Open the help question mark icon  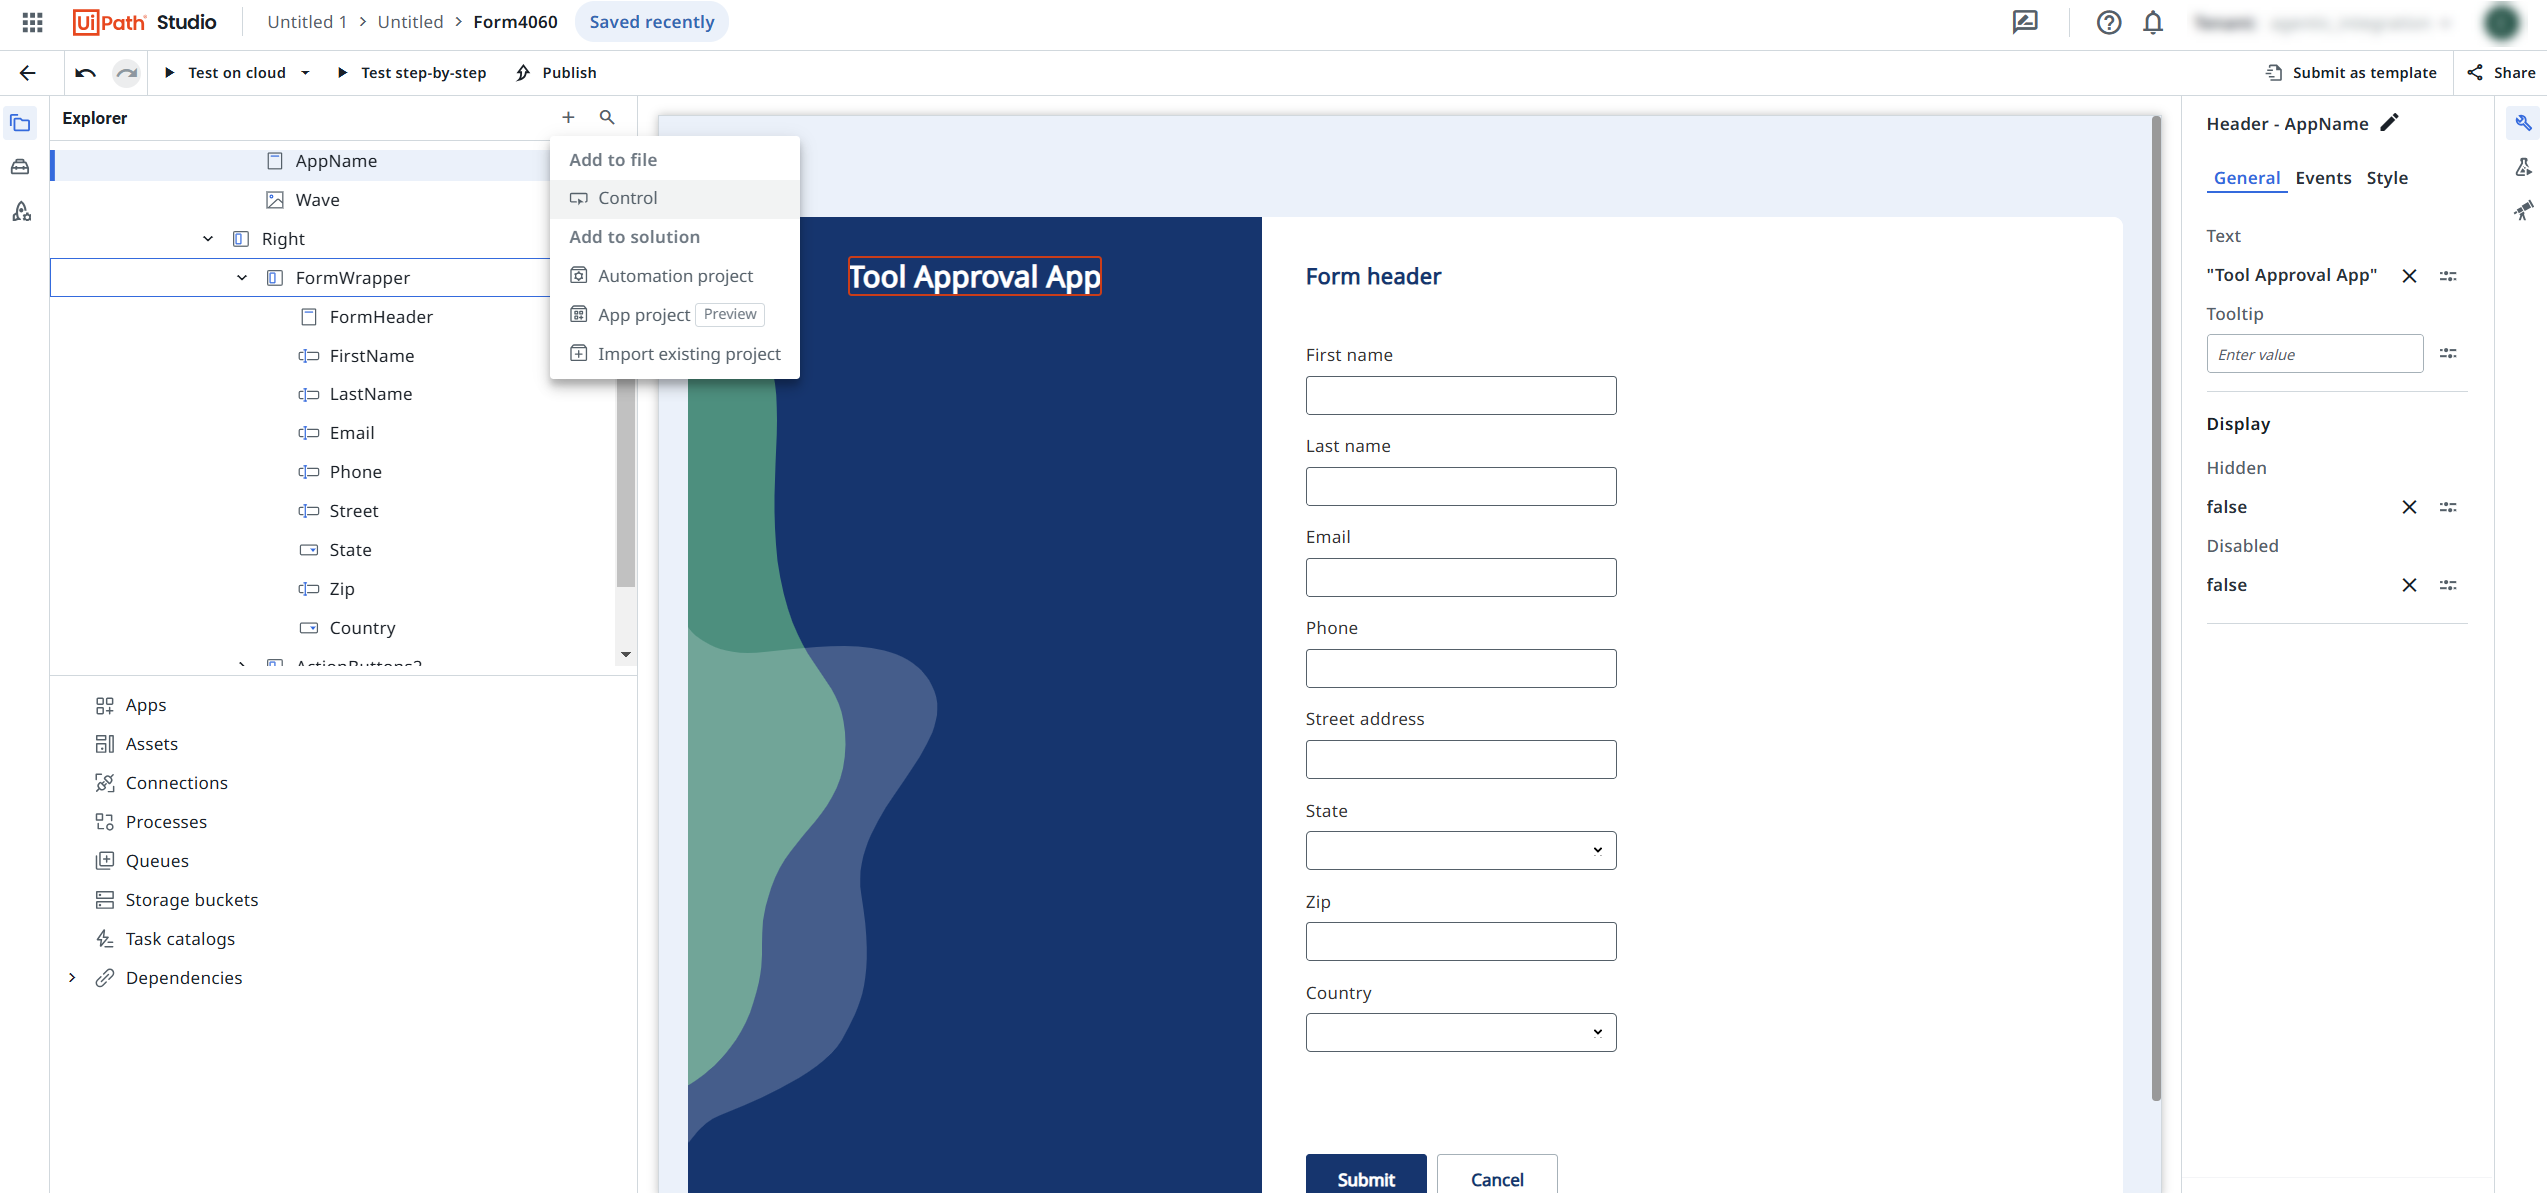pos(2109,22)
